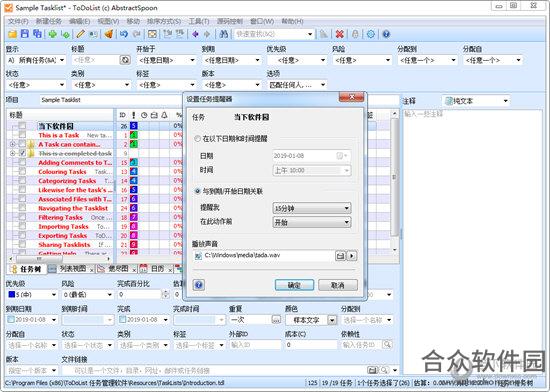
Task: Open the 优先级 filter dropdown at top
Action: [x=297, y=60]
